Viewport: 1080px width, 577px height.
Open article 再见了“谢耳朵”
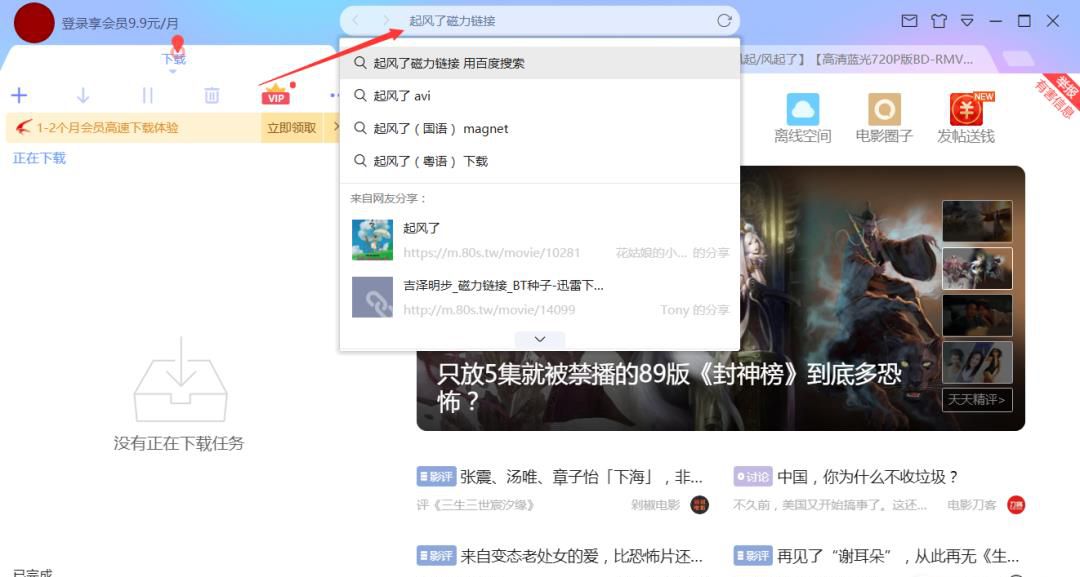pyautogui.click(x=898, y=555)
